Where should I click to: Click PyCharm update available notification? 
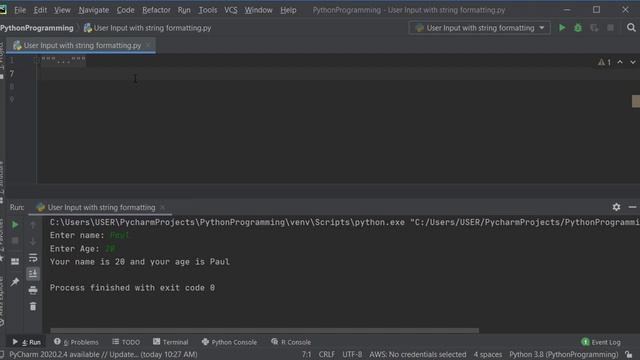tap(103, 354)
